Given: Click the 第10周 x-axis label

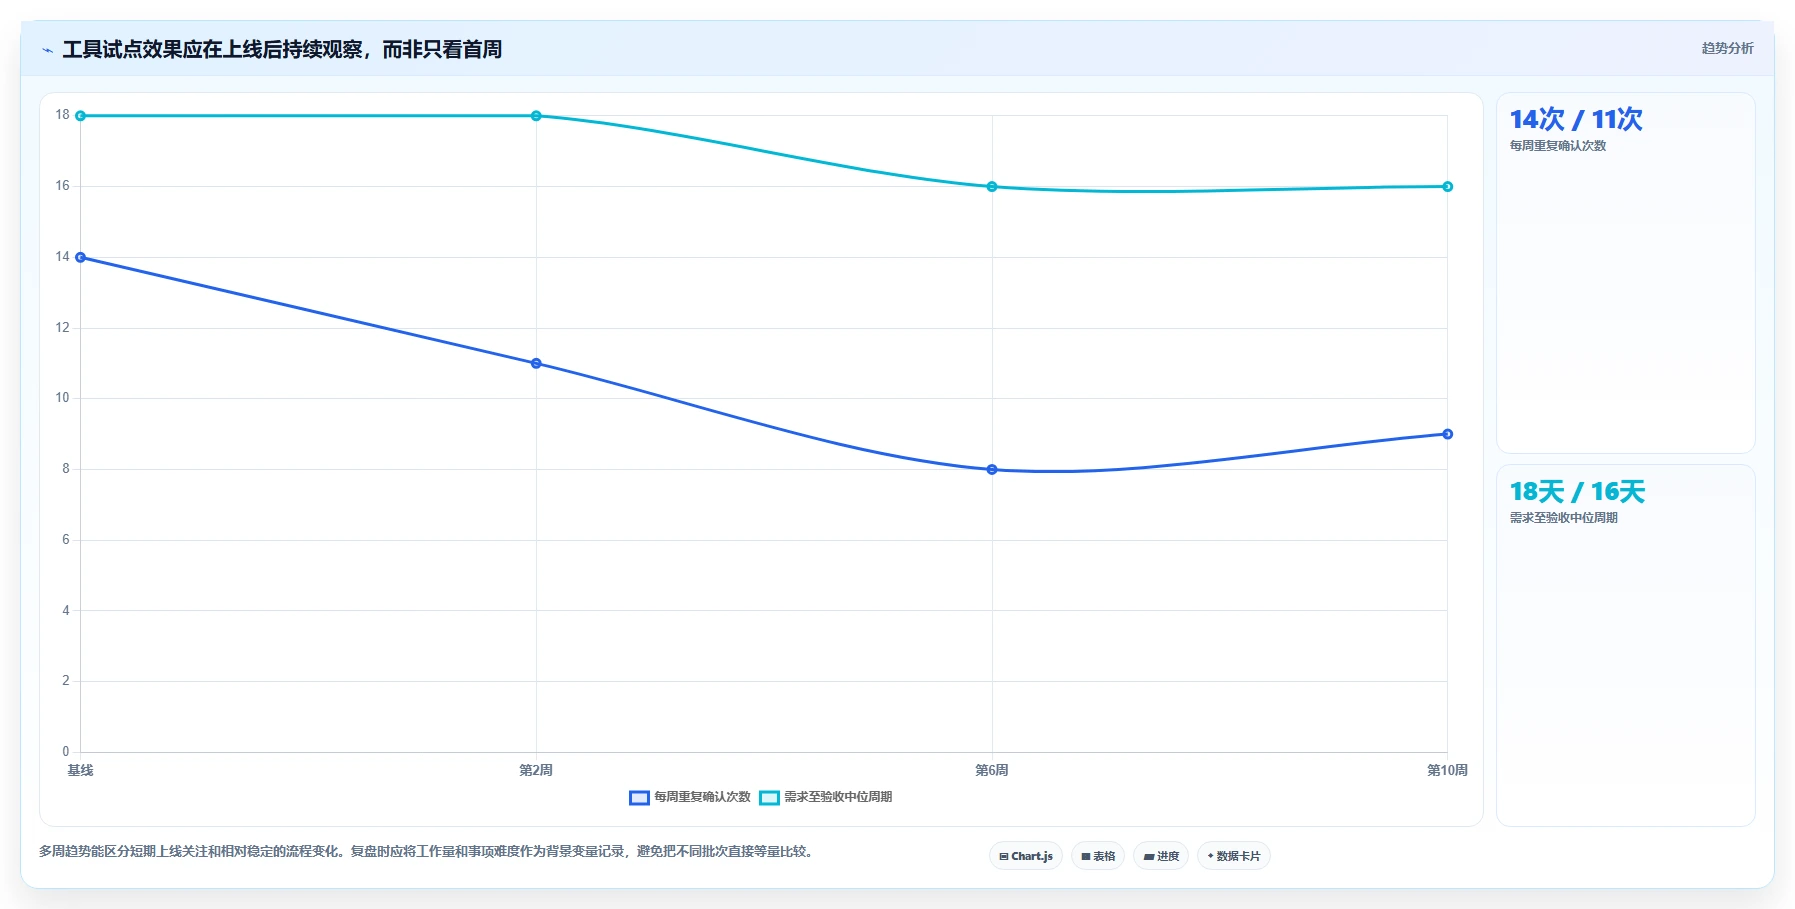Looking at the screenshot, I should point(1447,770).
